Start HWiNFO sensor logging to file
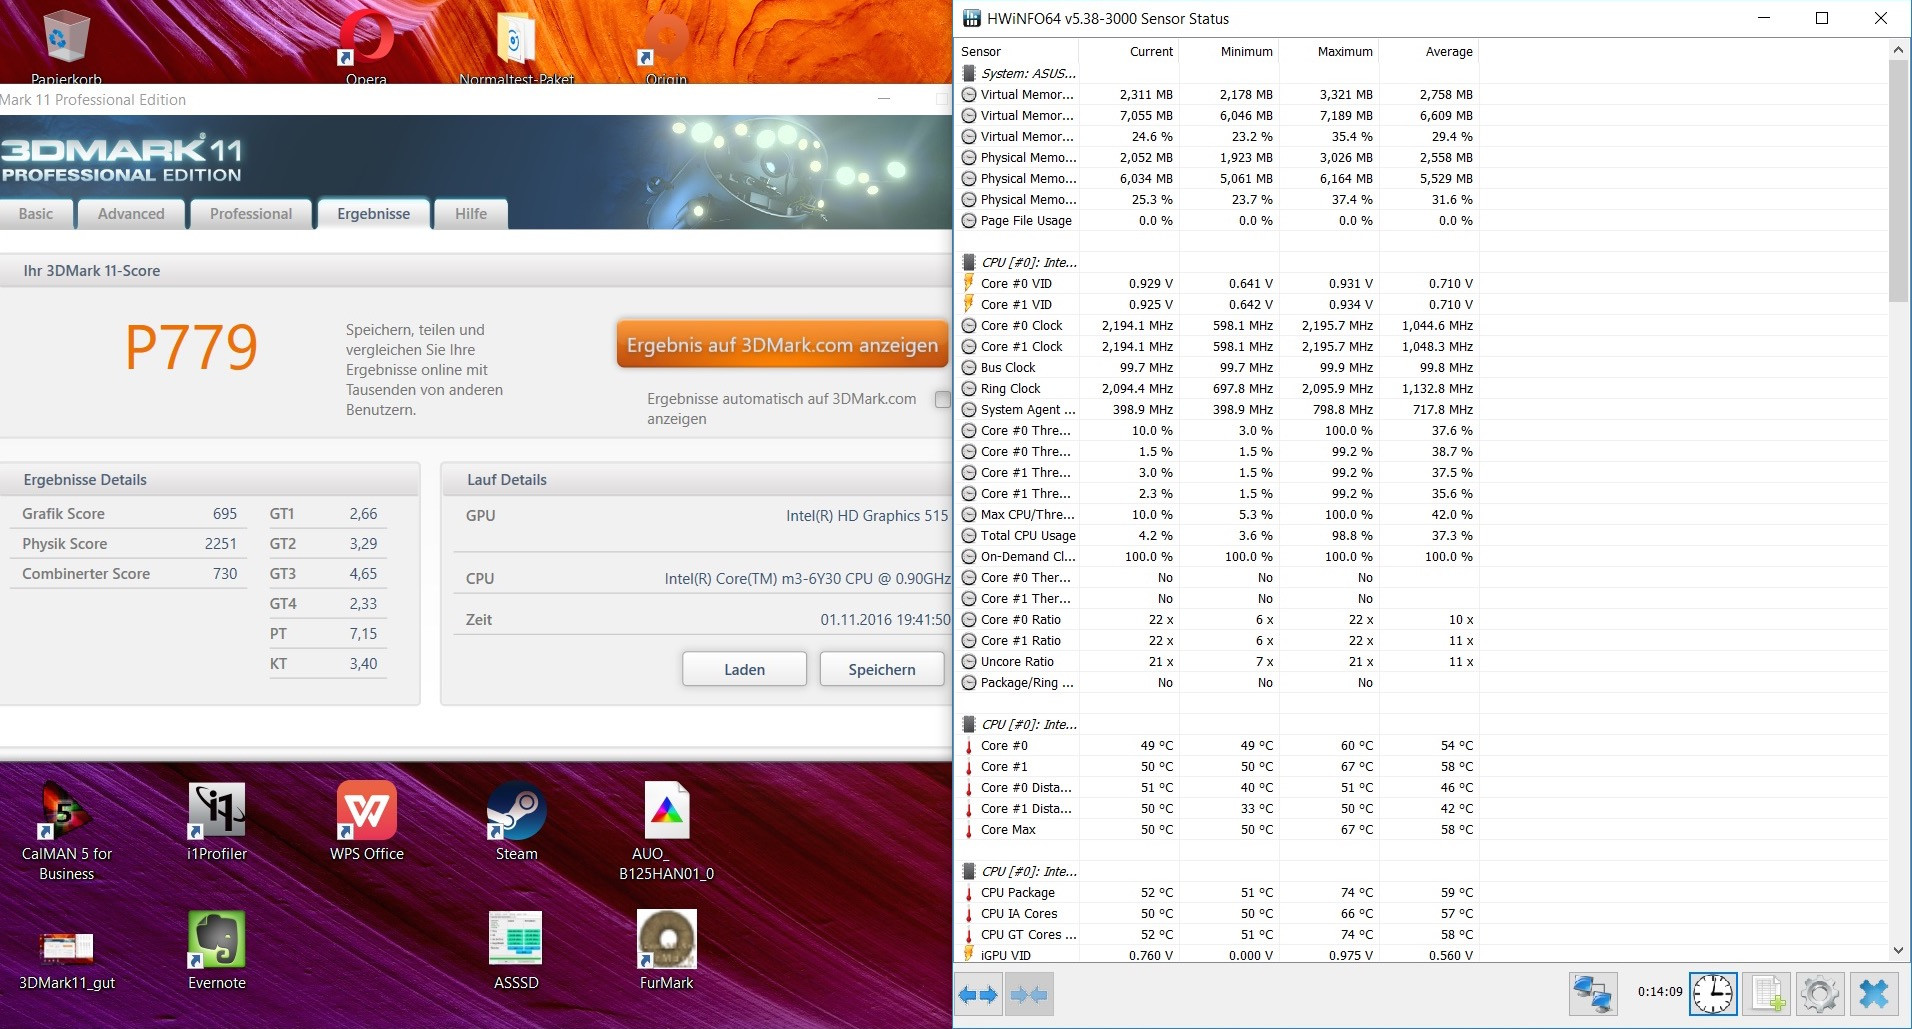The height and width of the screenshot is (1029, 1912). (1767, 994)
